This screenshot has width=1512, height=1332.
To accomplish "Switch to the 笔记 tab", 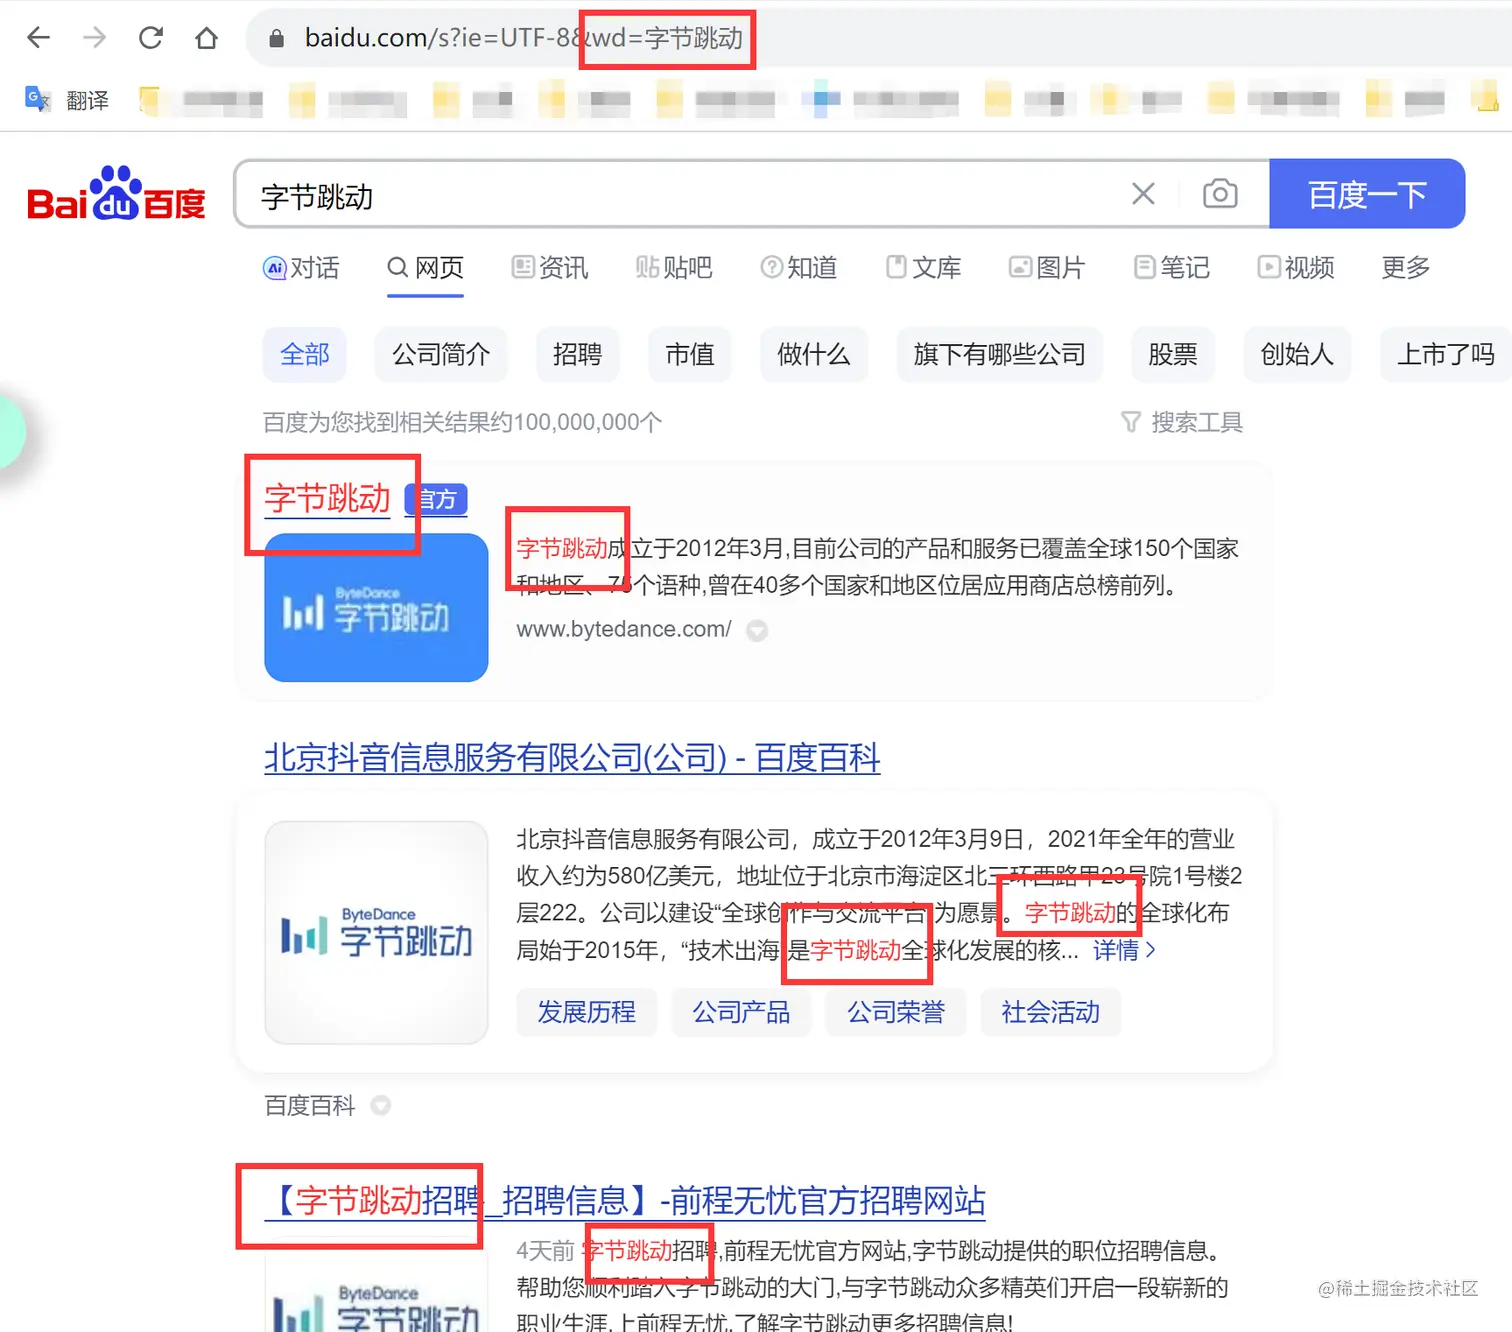I will point(1172,268).
